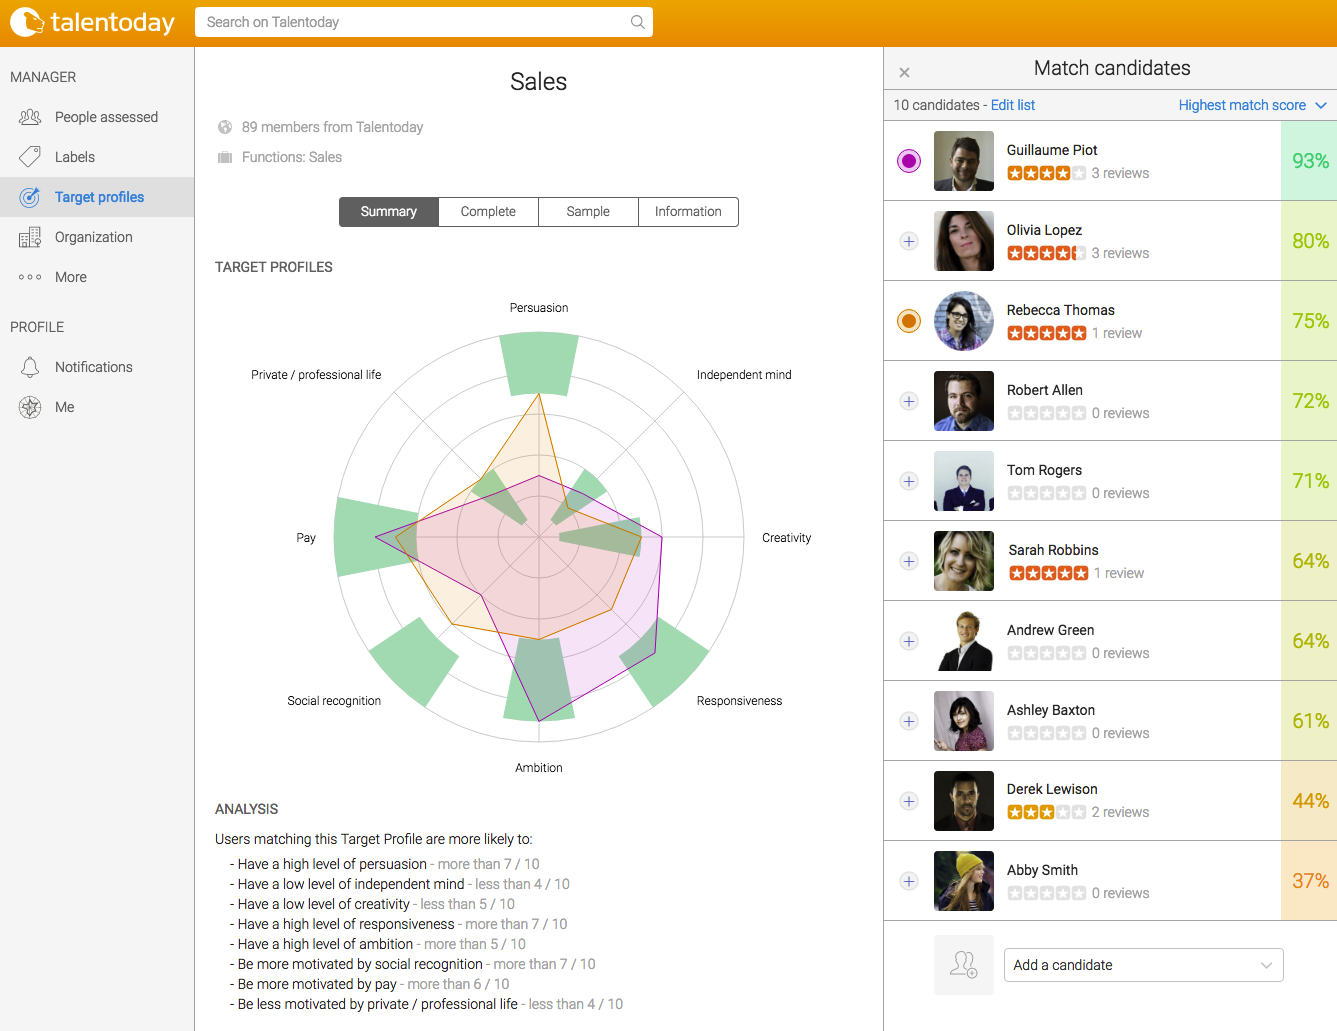Close the Match candidates panel
Image resolution: width=1337 pixels, height=1031 pixels.
tap(904, 72)
